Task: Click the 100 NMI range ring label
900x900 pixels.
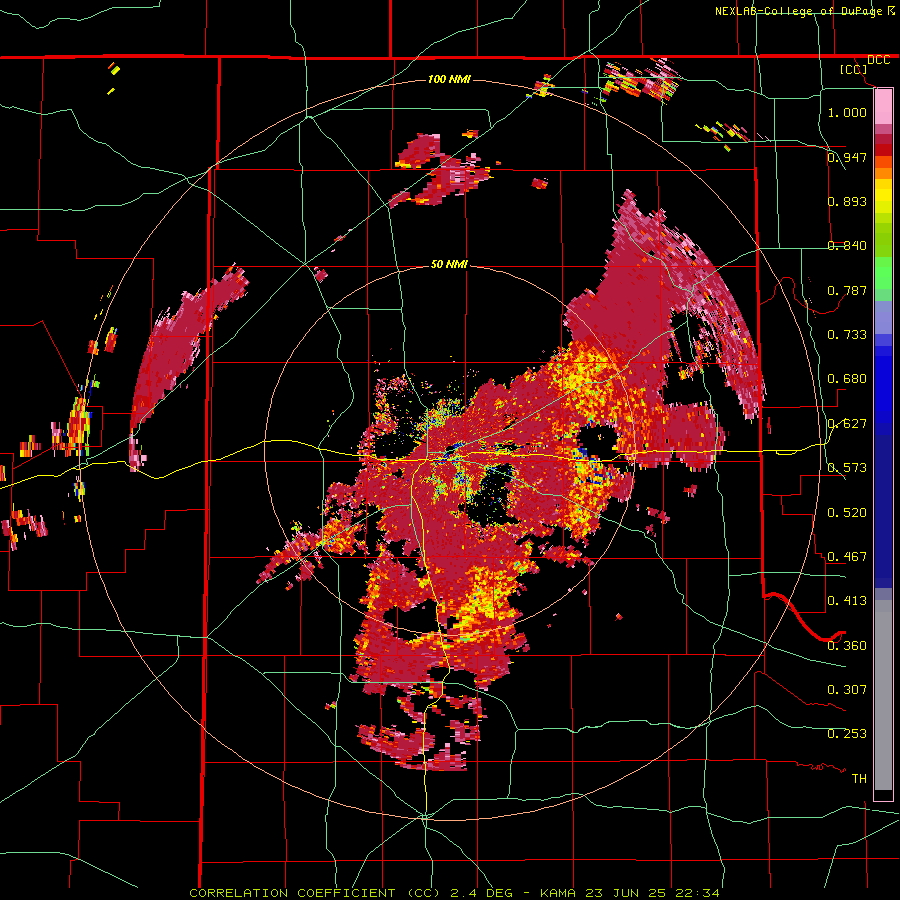Action: click(x=449, y=79)
